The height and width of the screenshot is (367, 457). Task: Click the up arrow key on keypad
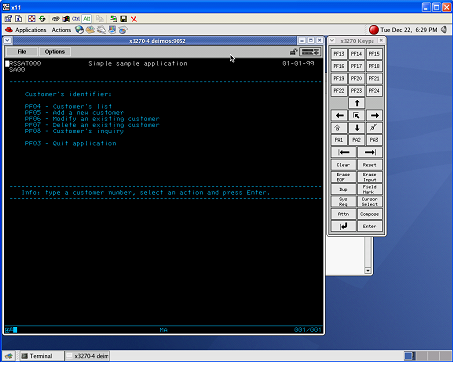357,103
